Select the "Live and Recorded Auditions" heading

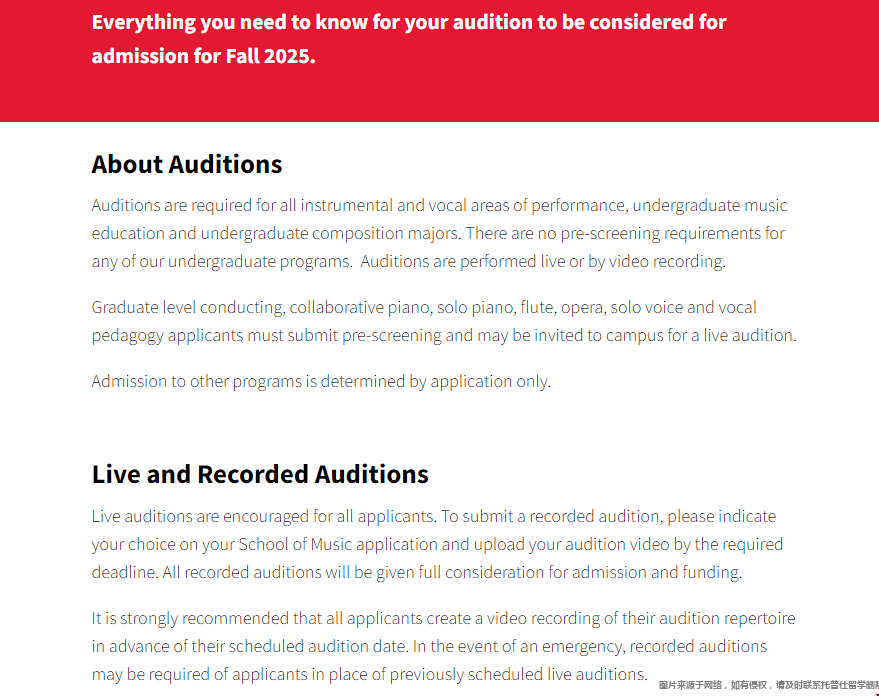[x=260, y=474]
